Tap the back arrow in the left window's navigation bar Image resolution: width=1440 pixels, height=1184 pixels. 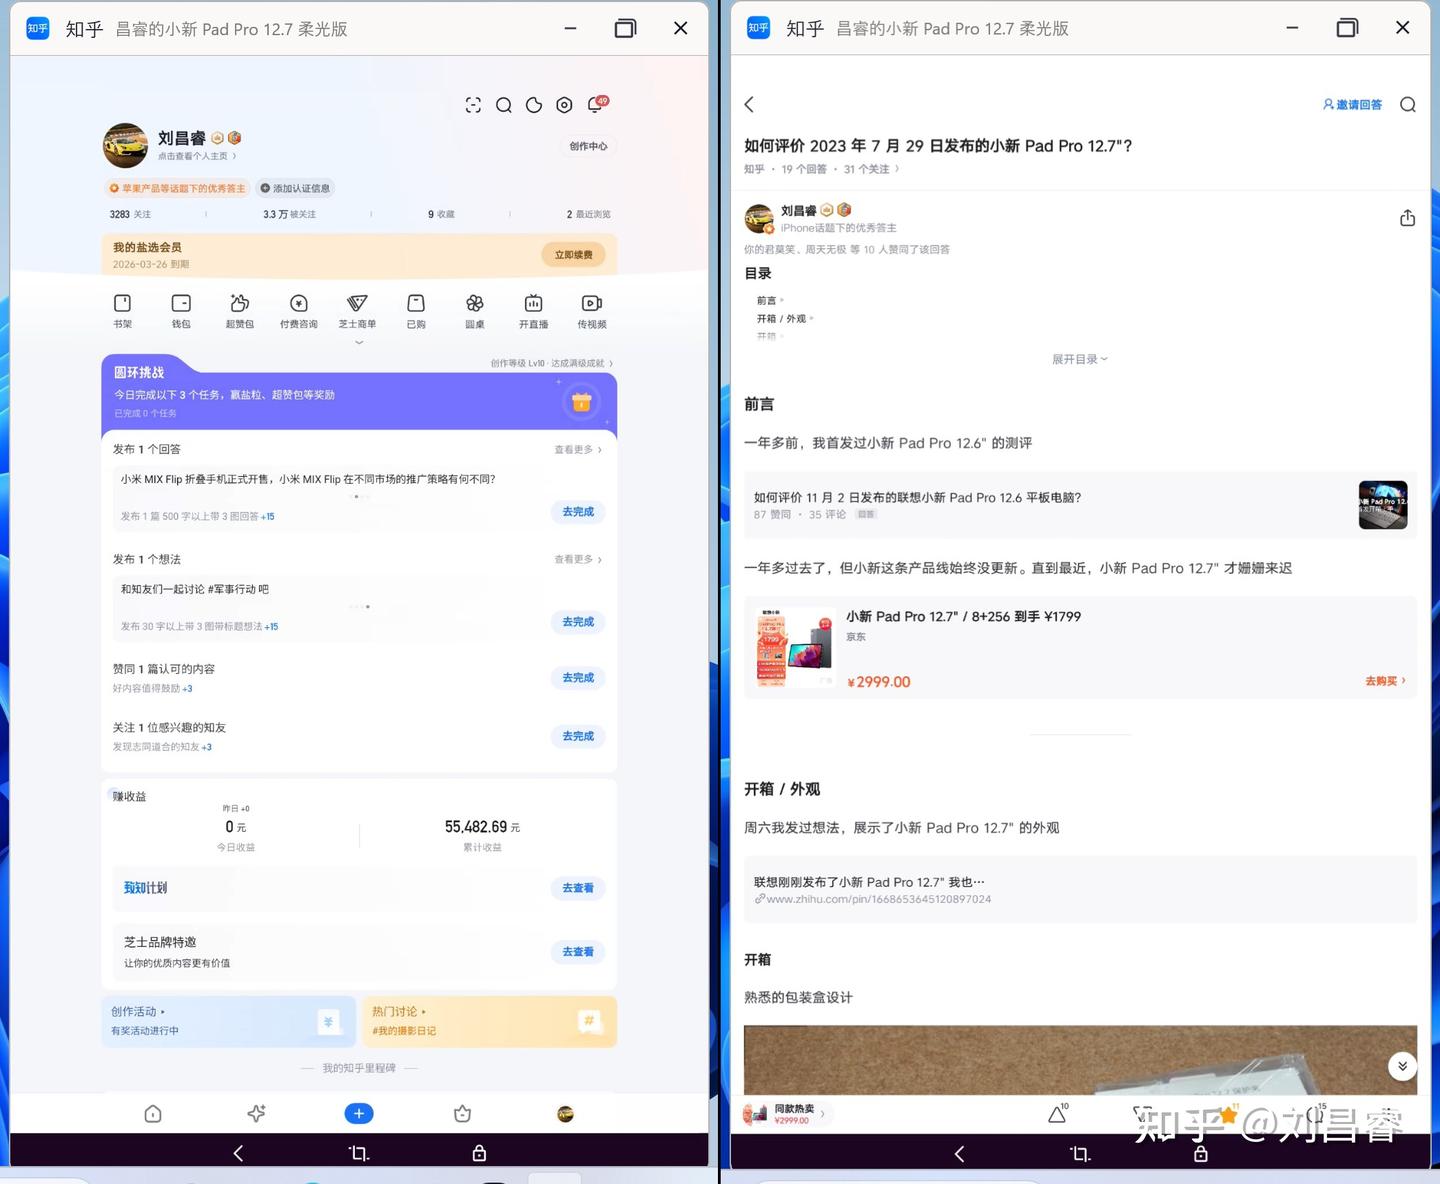[x=238, y=1153]
